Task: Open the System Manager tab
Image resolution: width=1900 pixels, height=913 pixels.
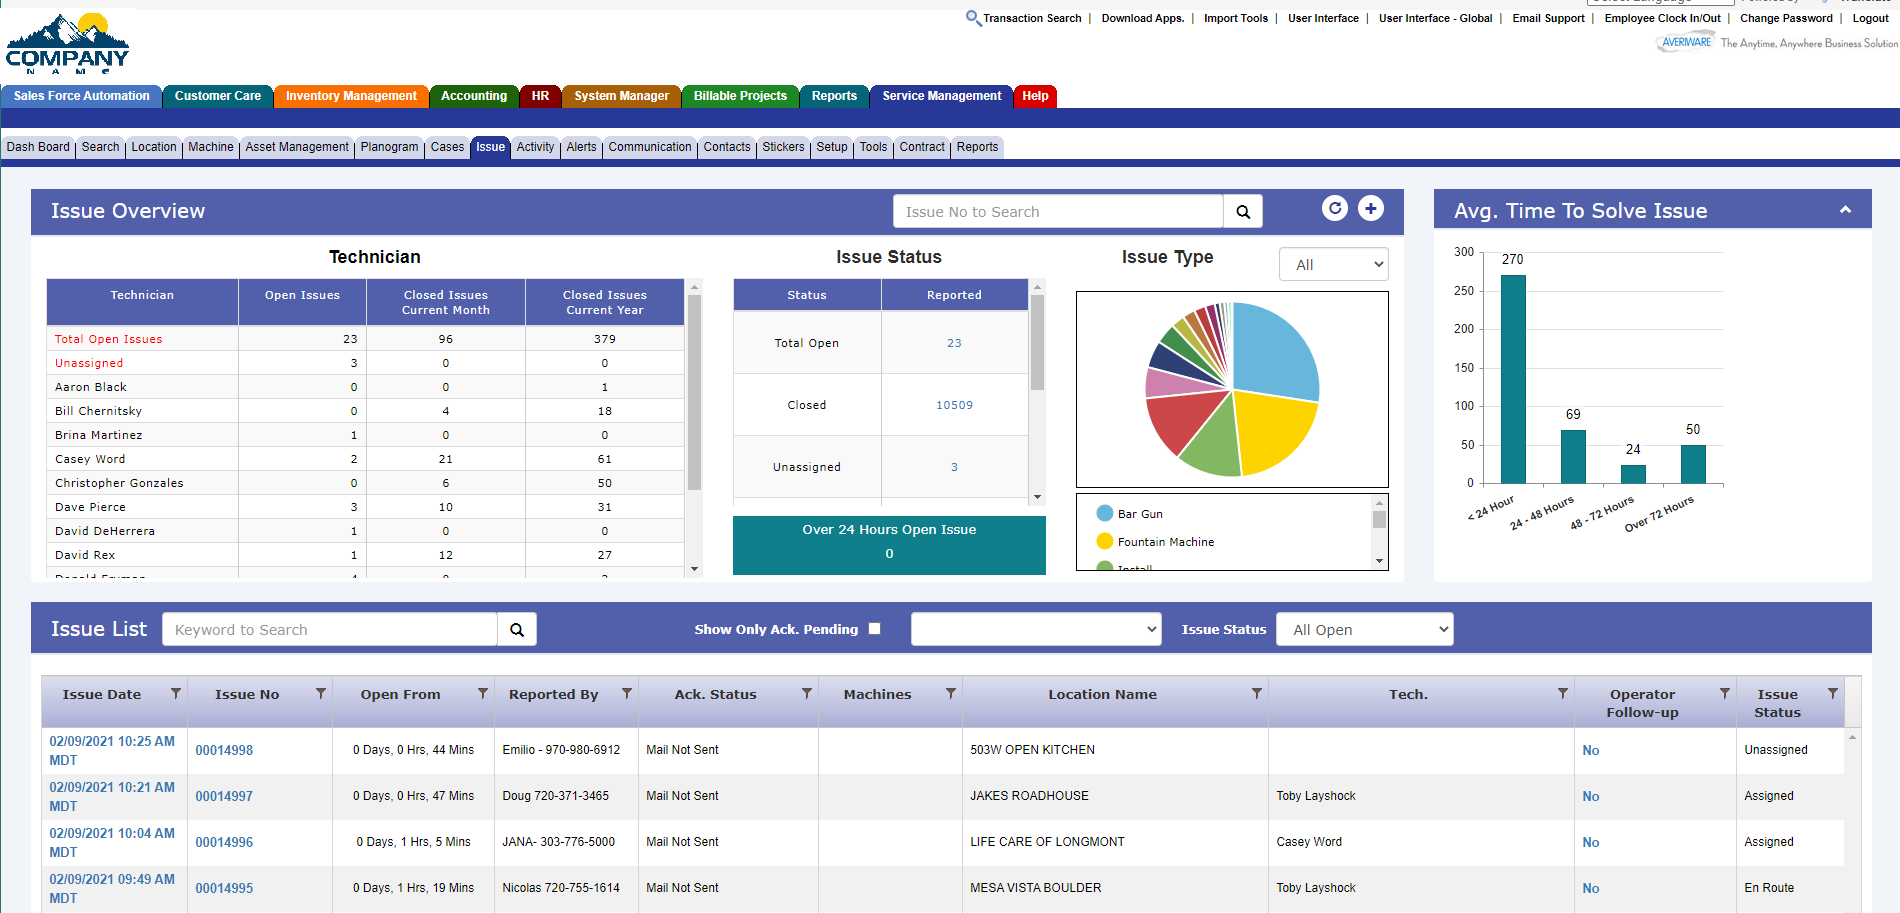Action: [621, 96]
